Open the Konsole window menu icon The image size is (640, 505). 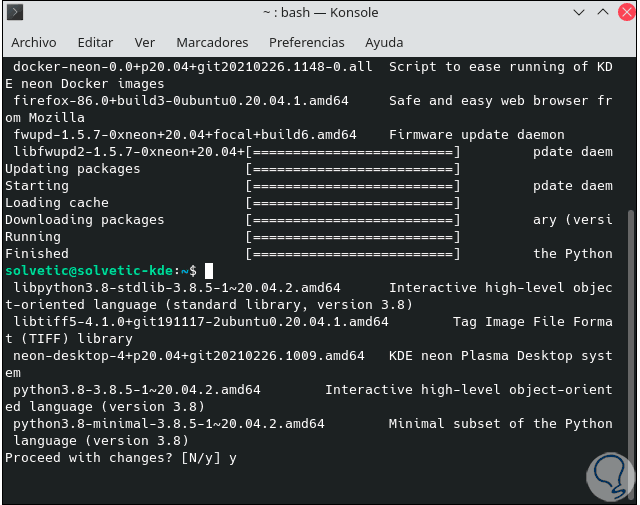click(x=17, y=14)
